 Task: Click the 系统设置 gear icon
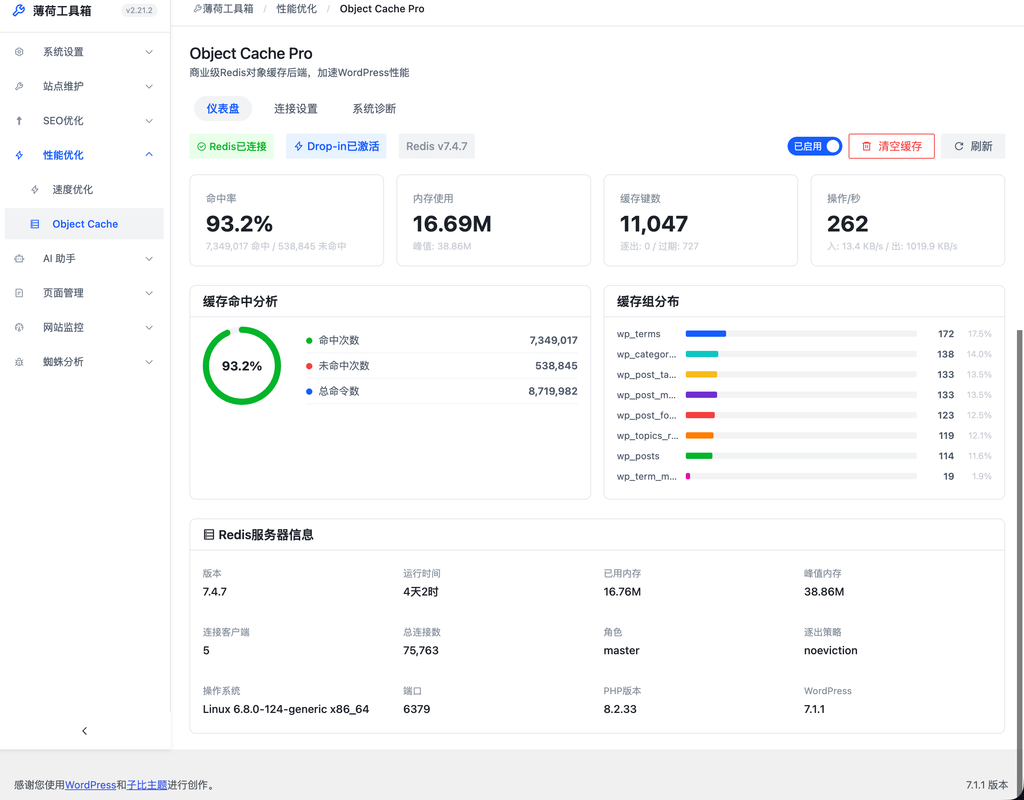point(19,52)
